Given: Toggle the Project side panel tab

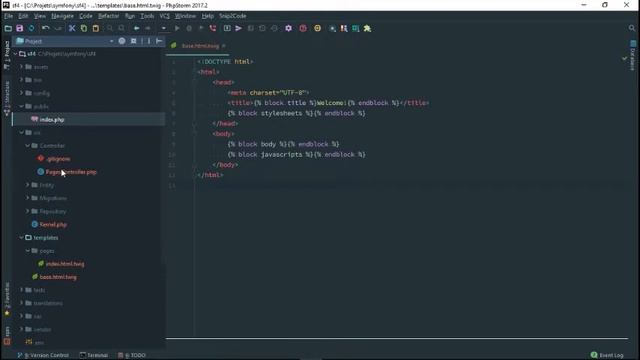Looking at the screenshot, I should click(x=7, y=54).
